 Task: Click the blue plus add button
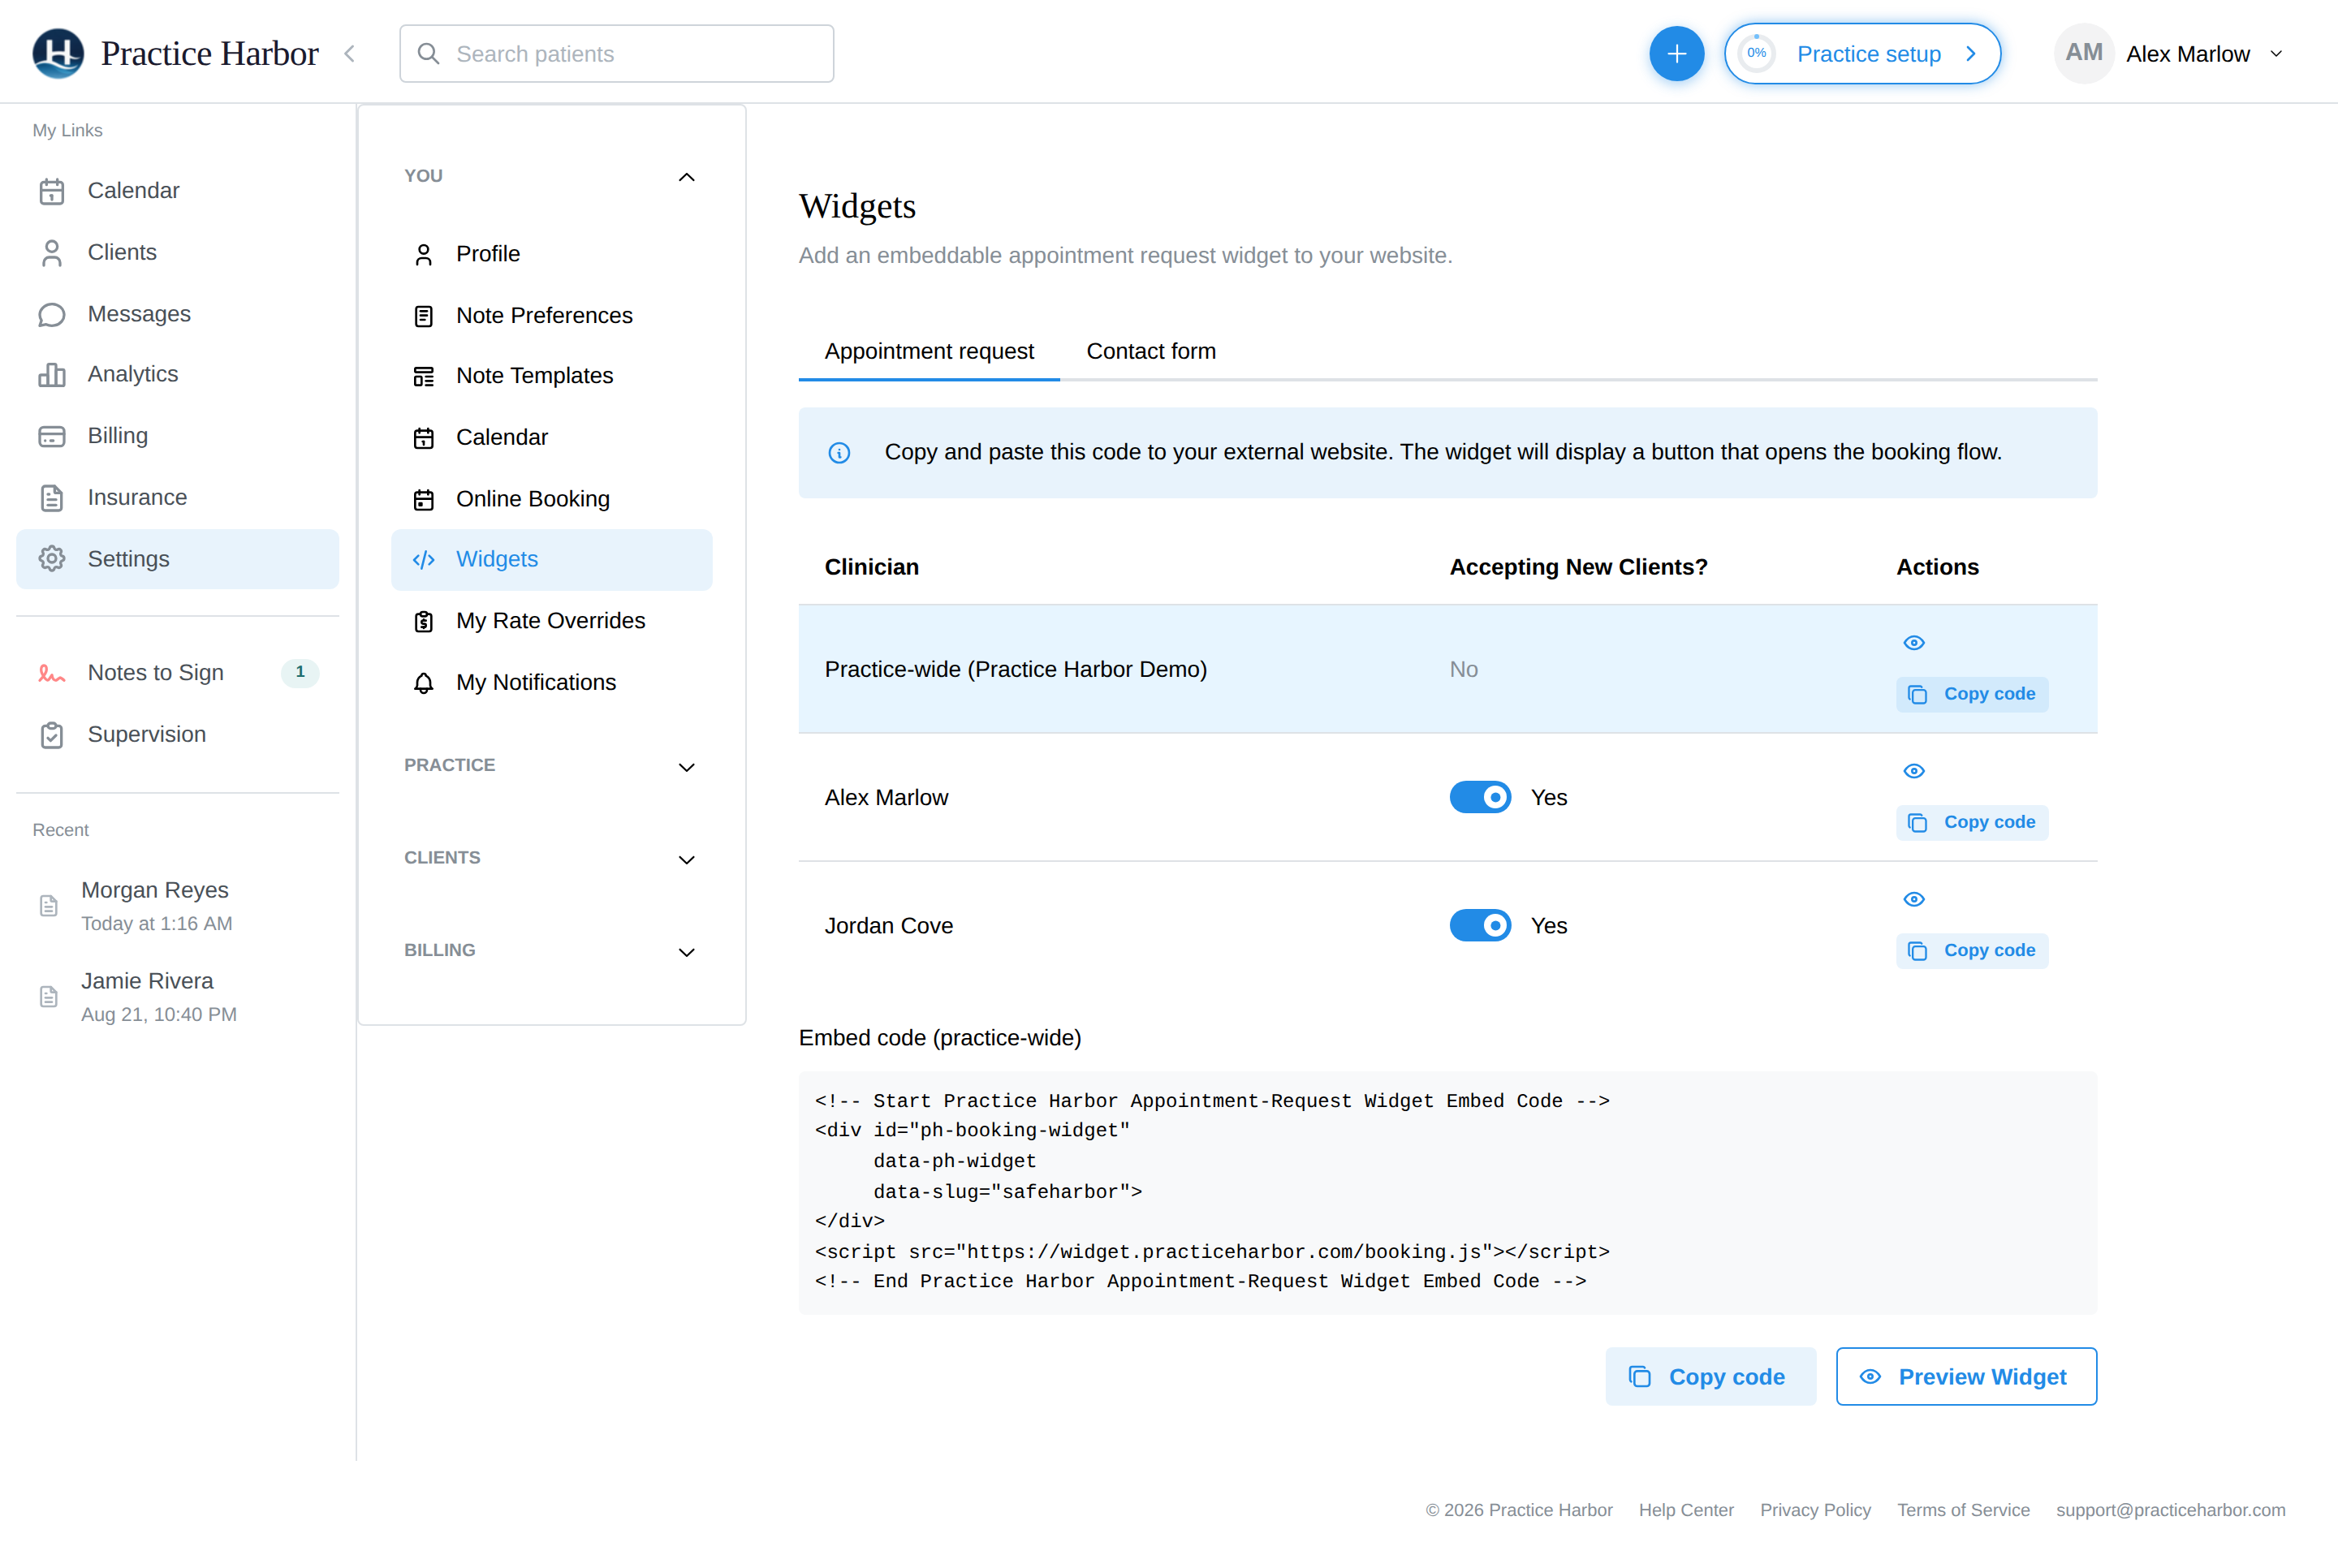[x=1676, y=54]
